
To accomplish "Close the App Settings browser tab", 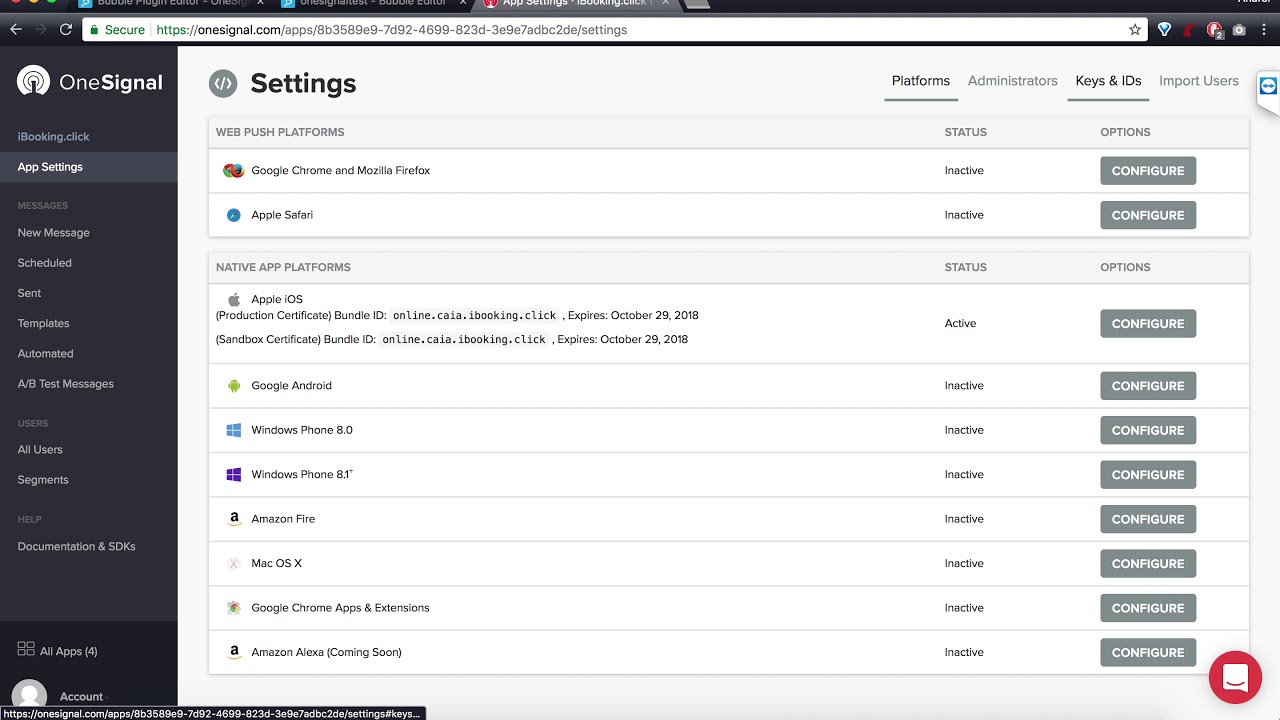I will (x=666, y=3).
